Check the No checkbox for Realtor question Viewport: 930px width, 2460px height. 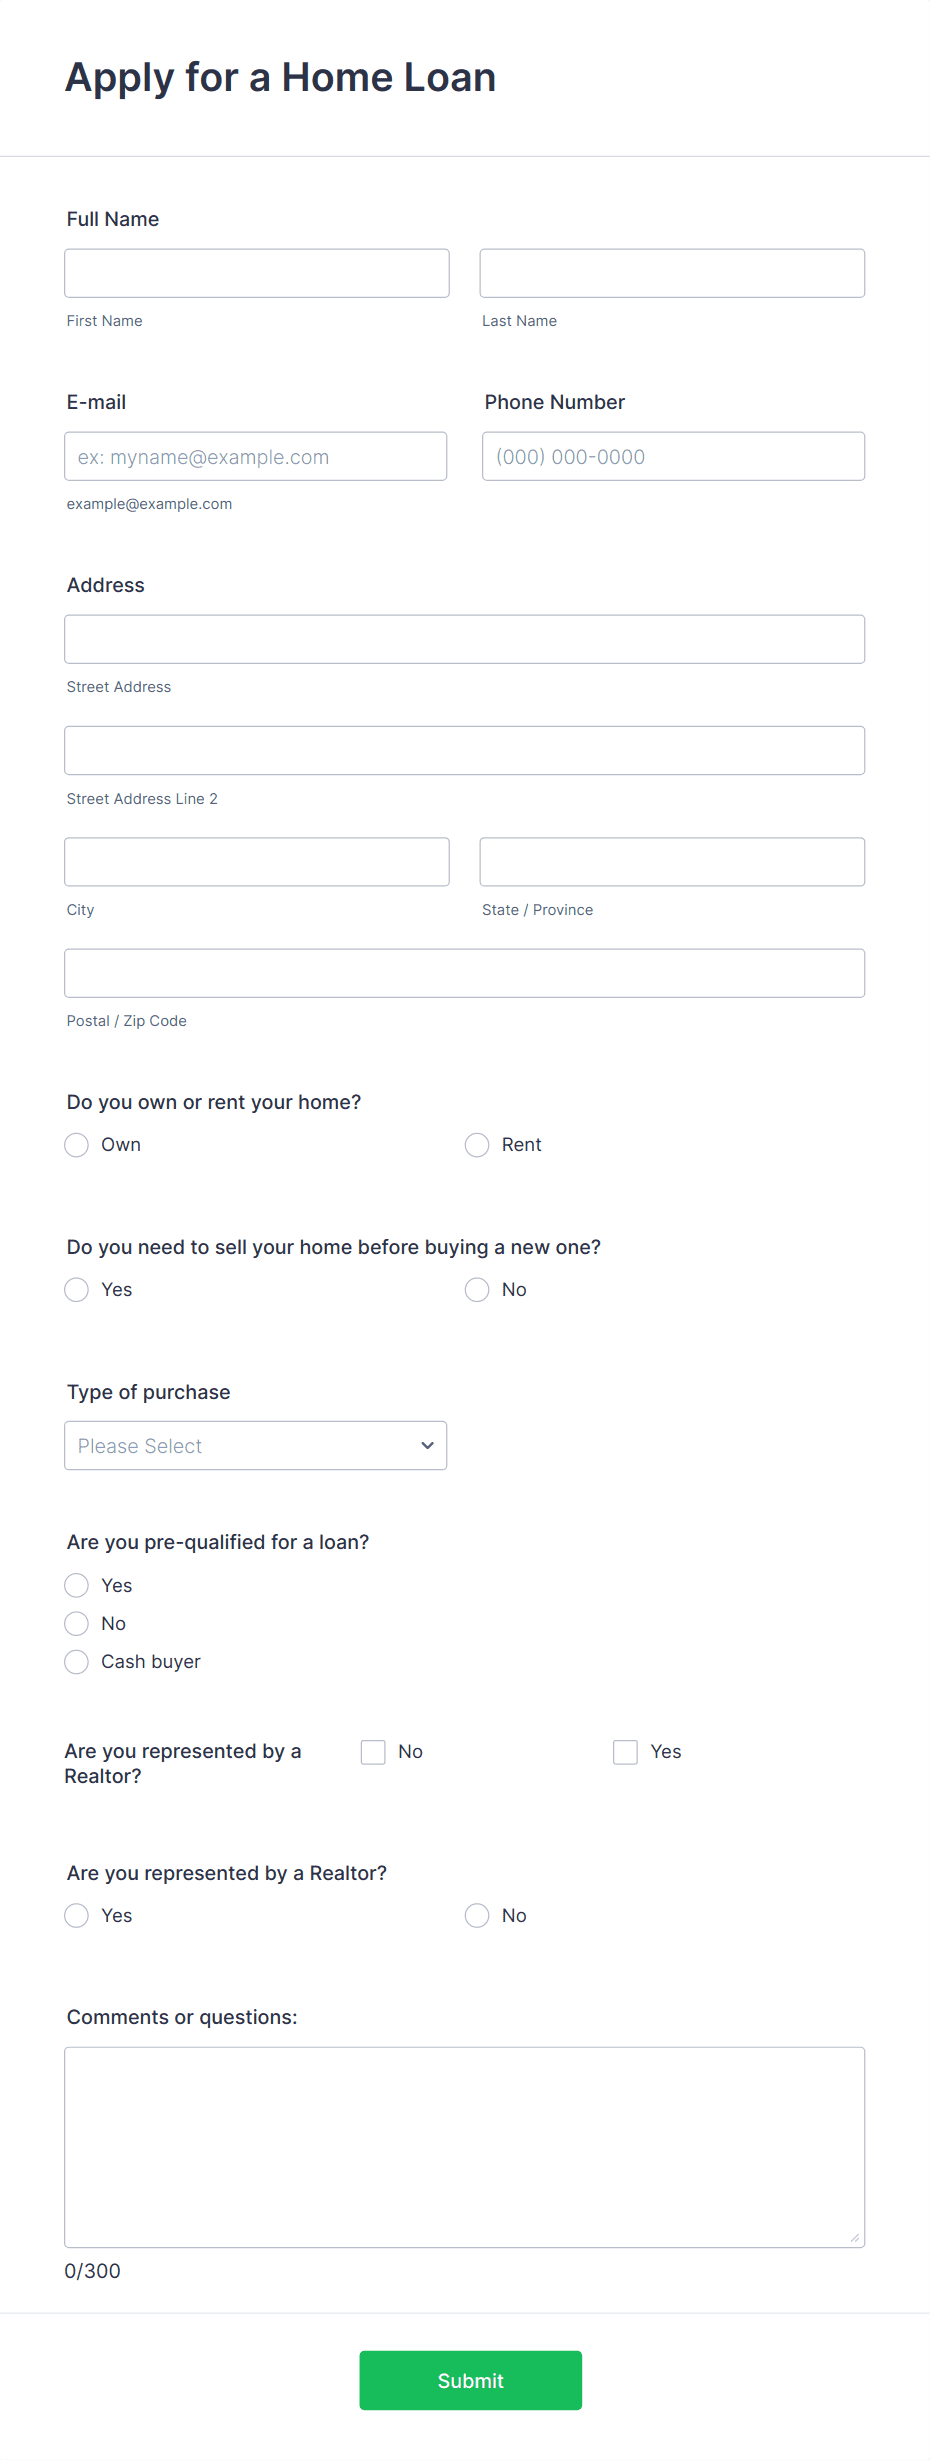coord(372,1751)
